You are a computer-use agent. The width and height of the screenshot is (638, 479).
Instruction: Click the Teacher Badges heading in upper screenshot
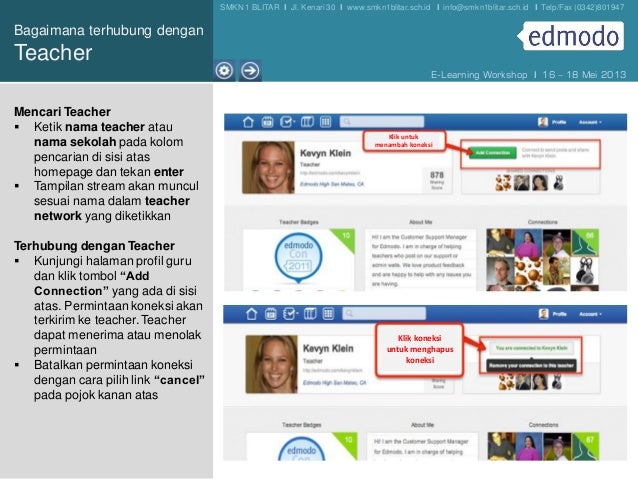coord(299,222)
